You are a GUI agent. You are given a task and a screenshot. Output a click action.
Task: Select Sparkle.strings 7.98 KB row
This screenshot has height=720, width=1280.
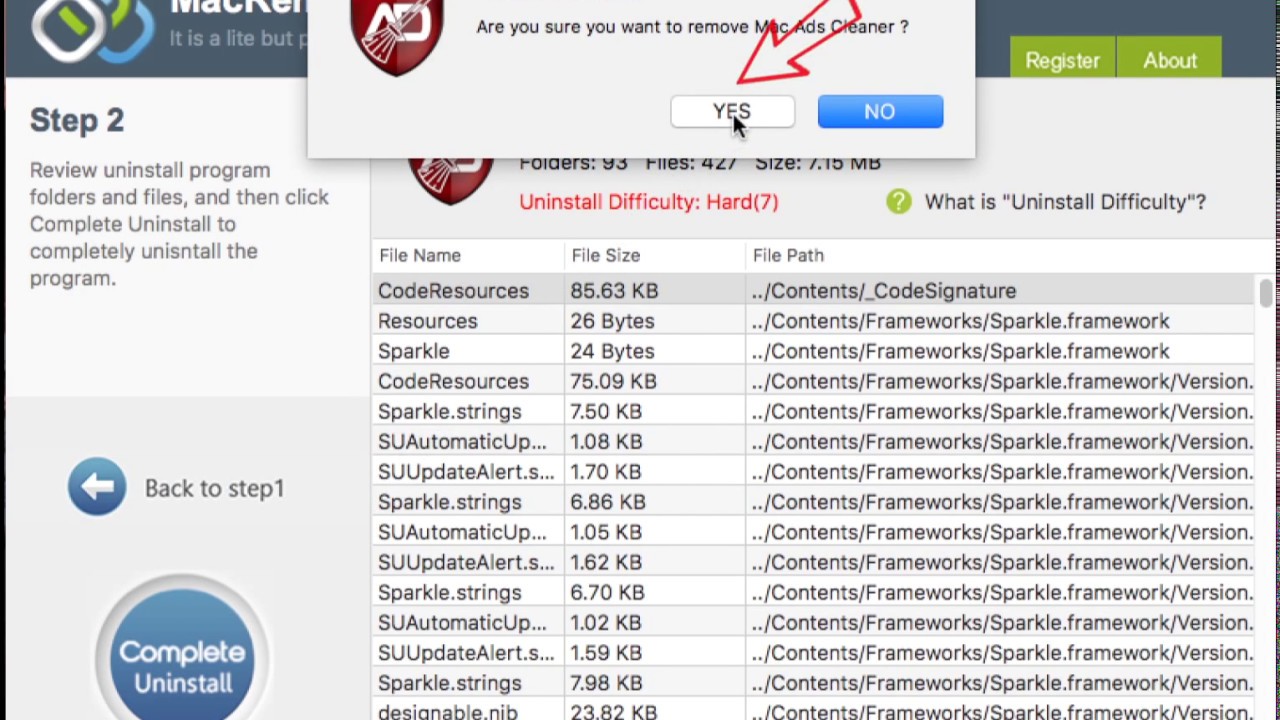point(815,683)
